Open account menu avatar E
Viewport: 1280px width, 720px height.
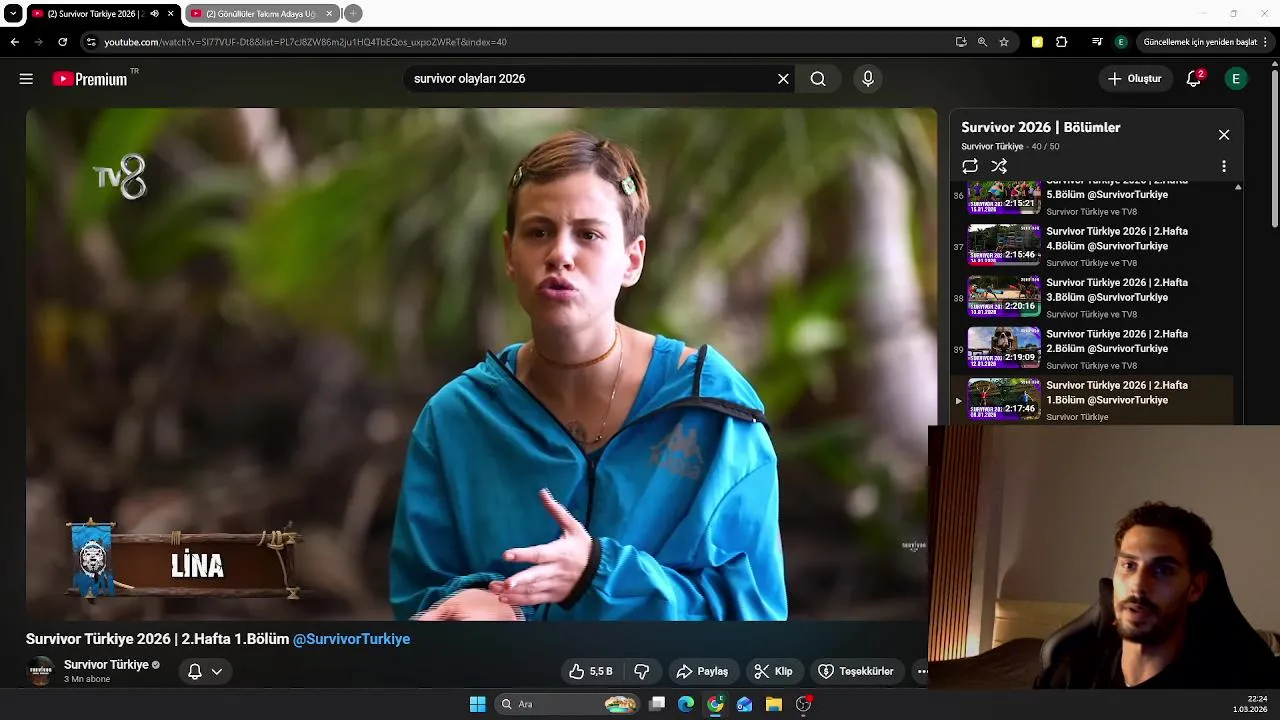1236,79
